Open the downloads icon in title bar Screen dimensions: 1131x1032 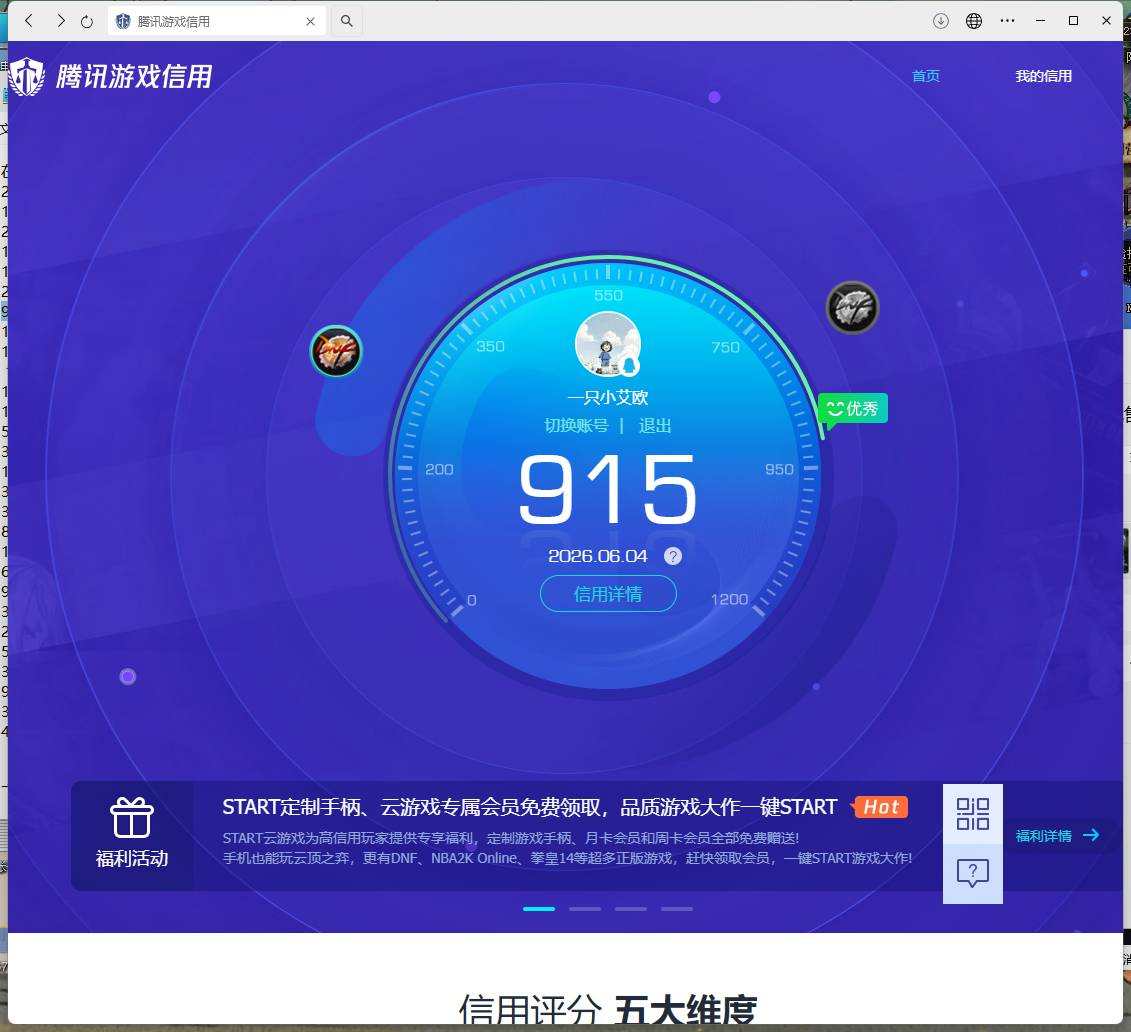pyautogui.click(x=941, y=21)
